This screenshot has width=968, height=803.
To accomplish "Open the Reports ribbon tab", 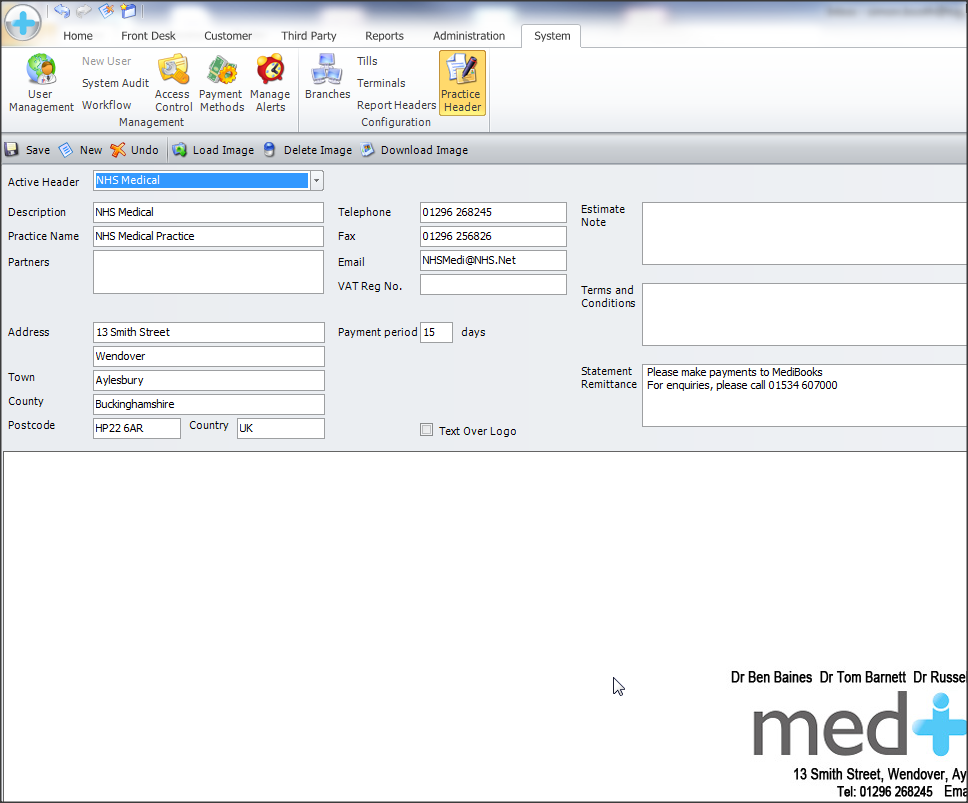I will [x=384, y=36].
